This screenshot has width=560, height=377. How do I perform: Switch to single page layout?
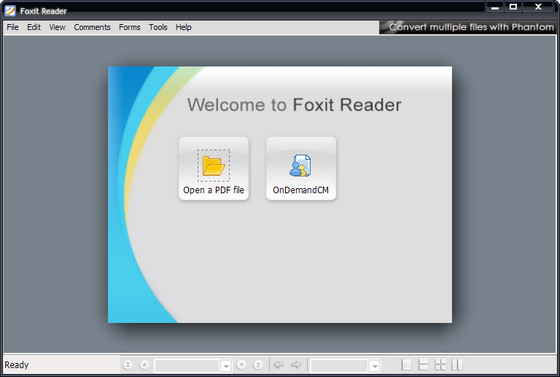tap(406, 365)
